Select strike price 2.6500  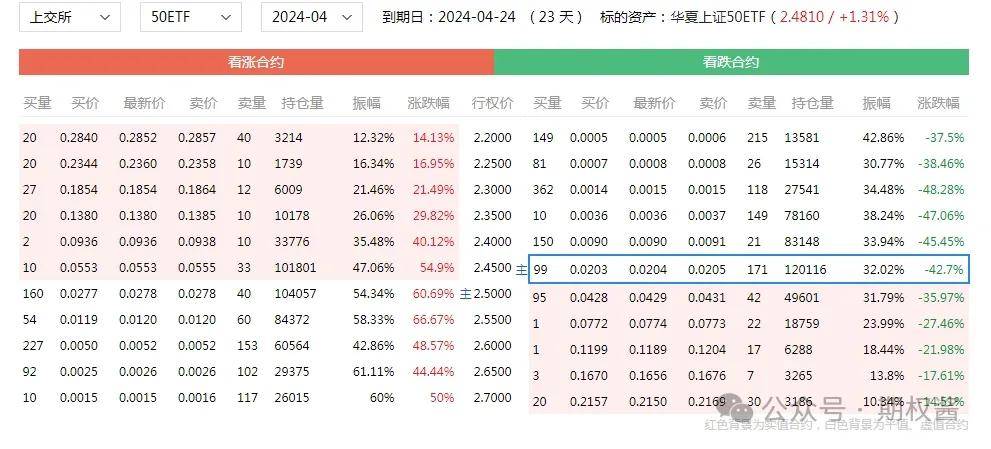[492, 372]
